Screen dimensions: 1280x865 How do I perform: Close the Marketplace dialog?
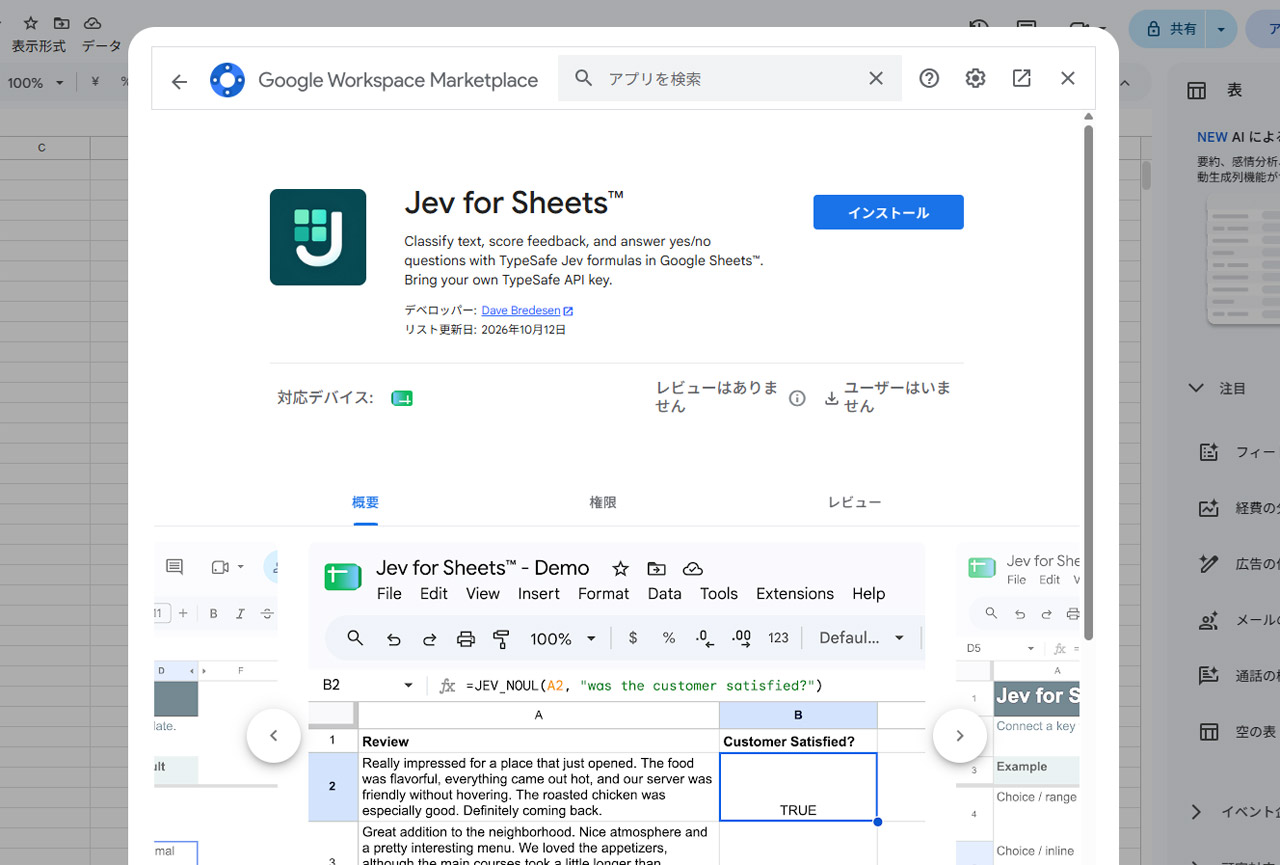tap(1068, 78)
